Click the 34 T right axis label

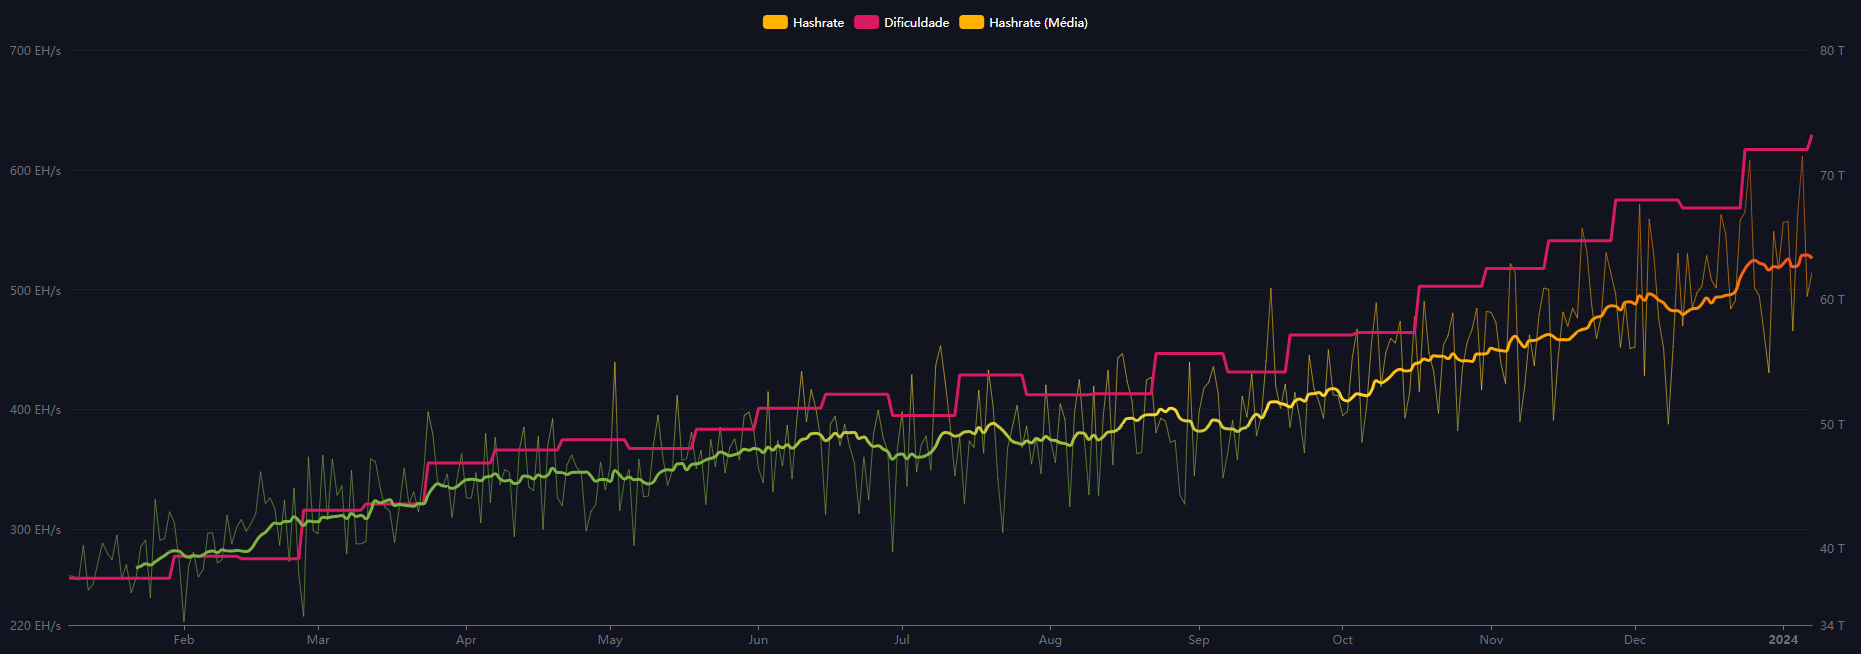tap(1832, 626)
